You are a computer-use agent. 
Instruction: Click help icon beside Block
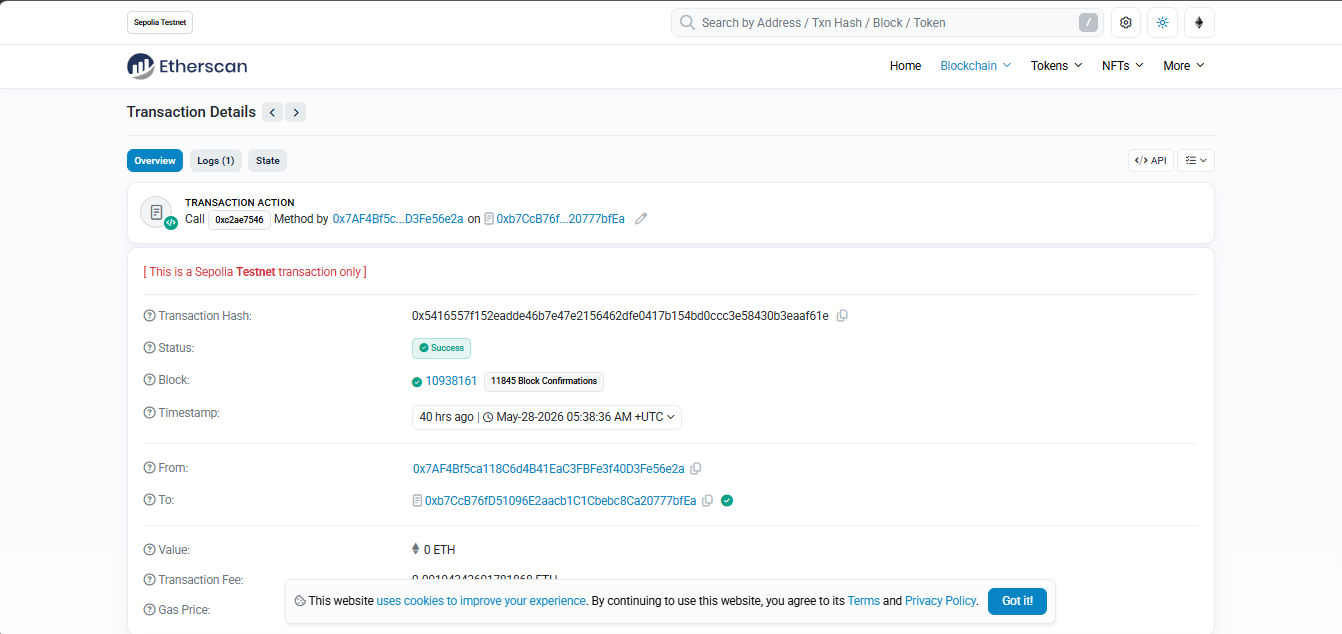(x=150, y=380)
